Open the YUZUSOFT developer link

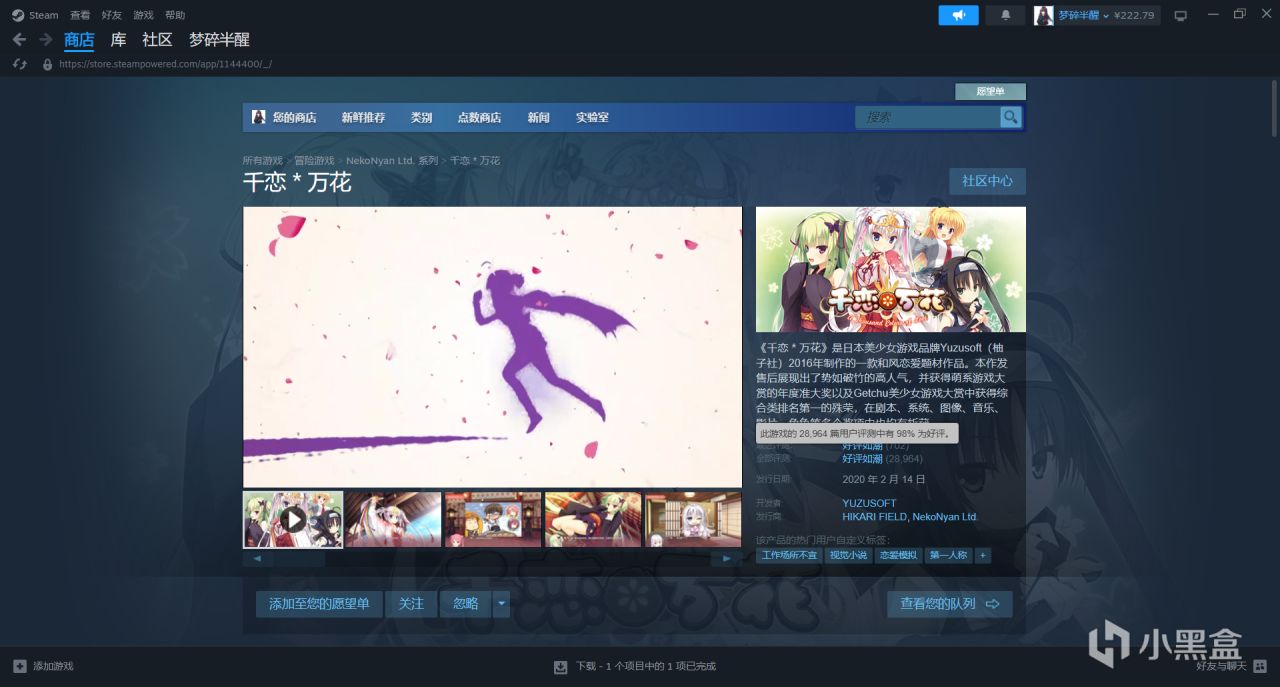[x=869, y=503]
